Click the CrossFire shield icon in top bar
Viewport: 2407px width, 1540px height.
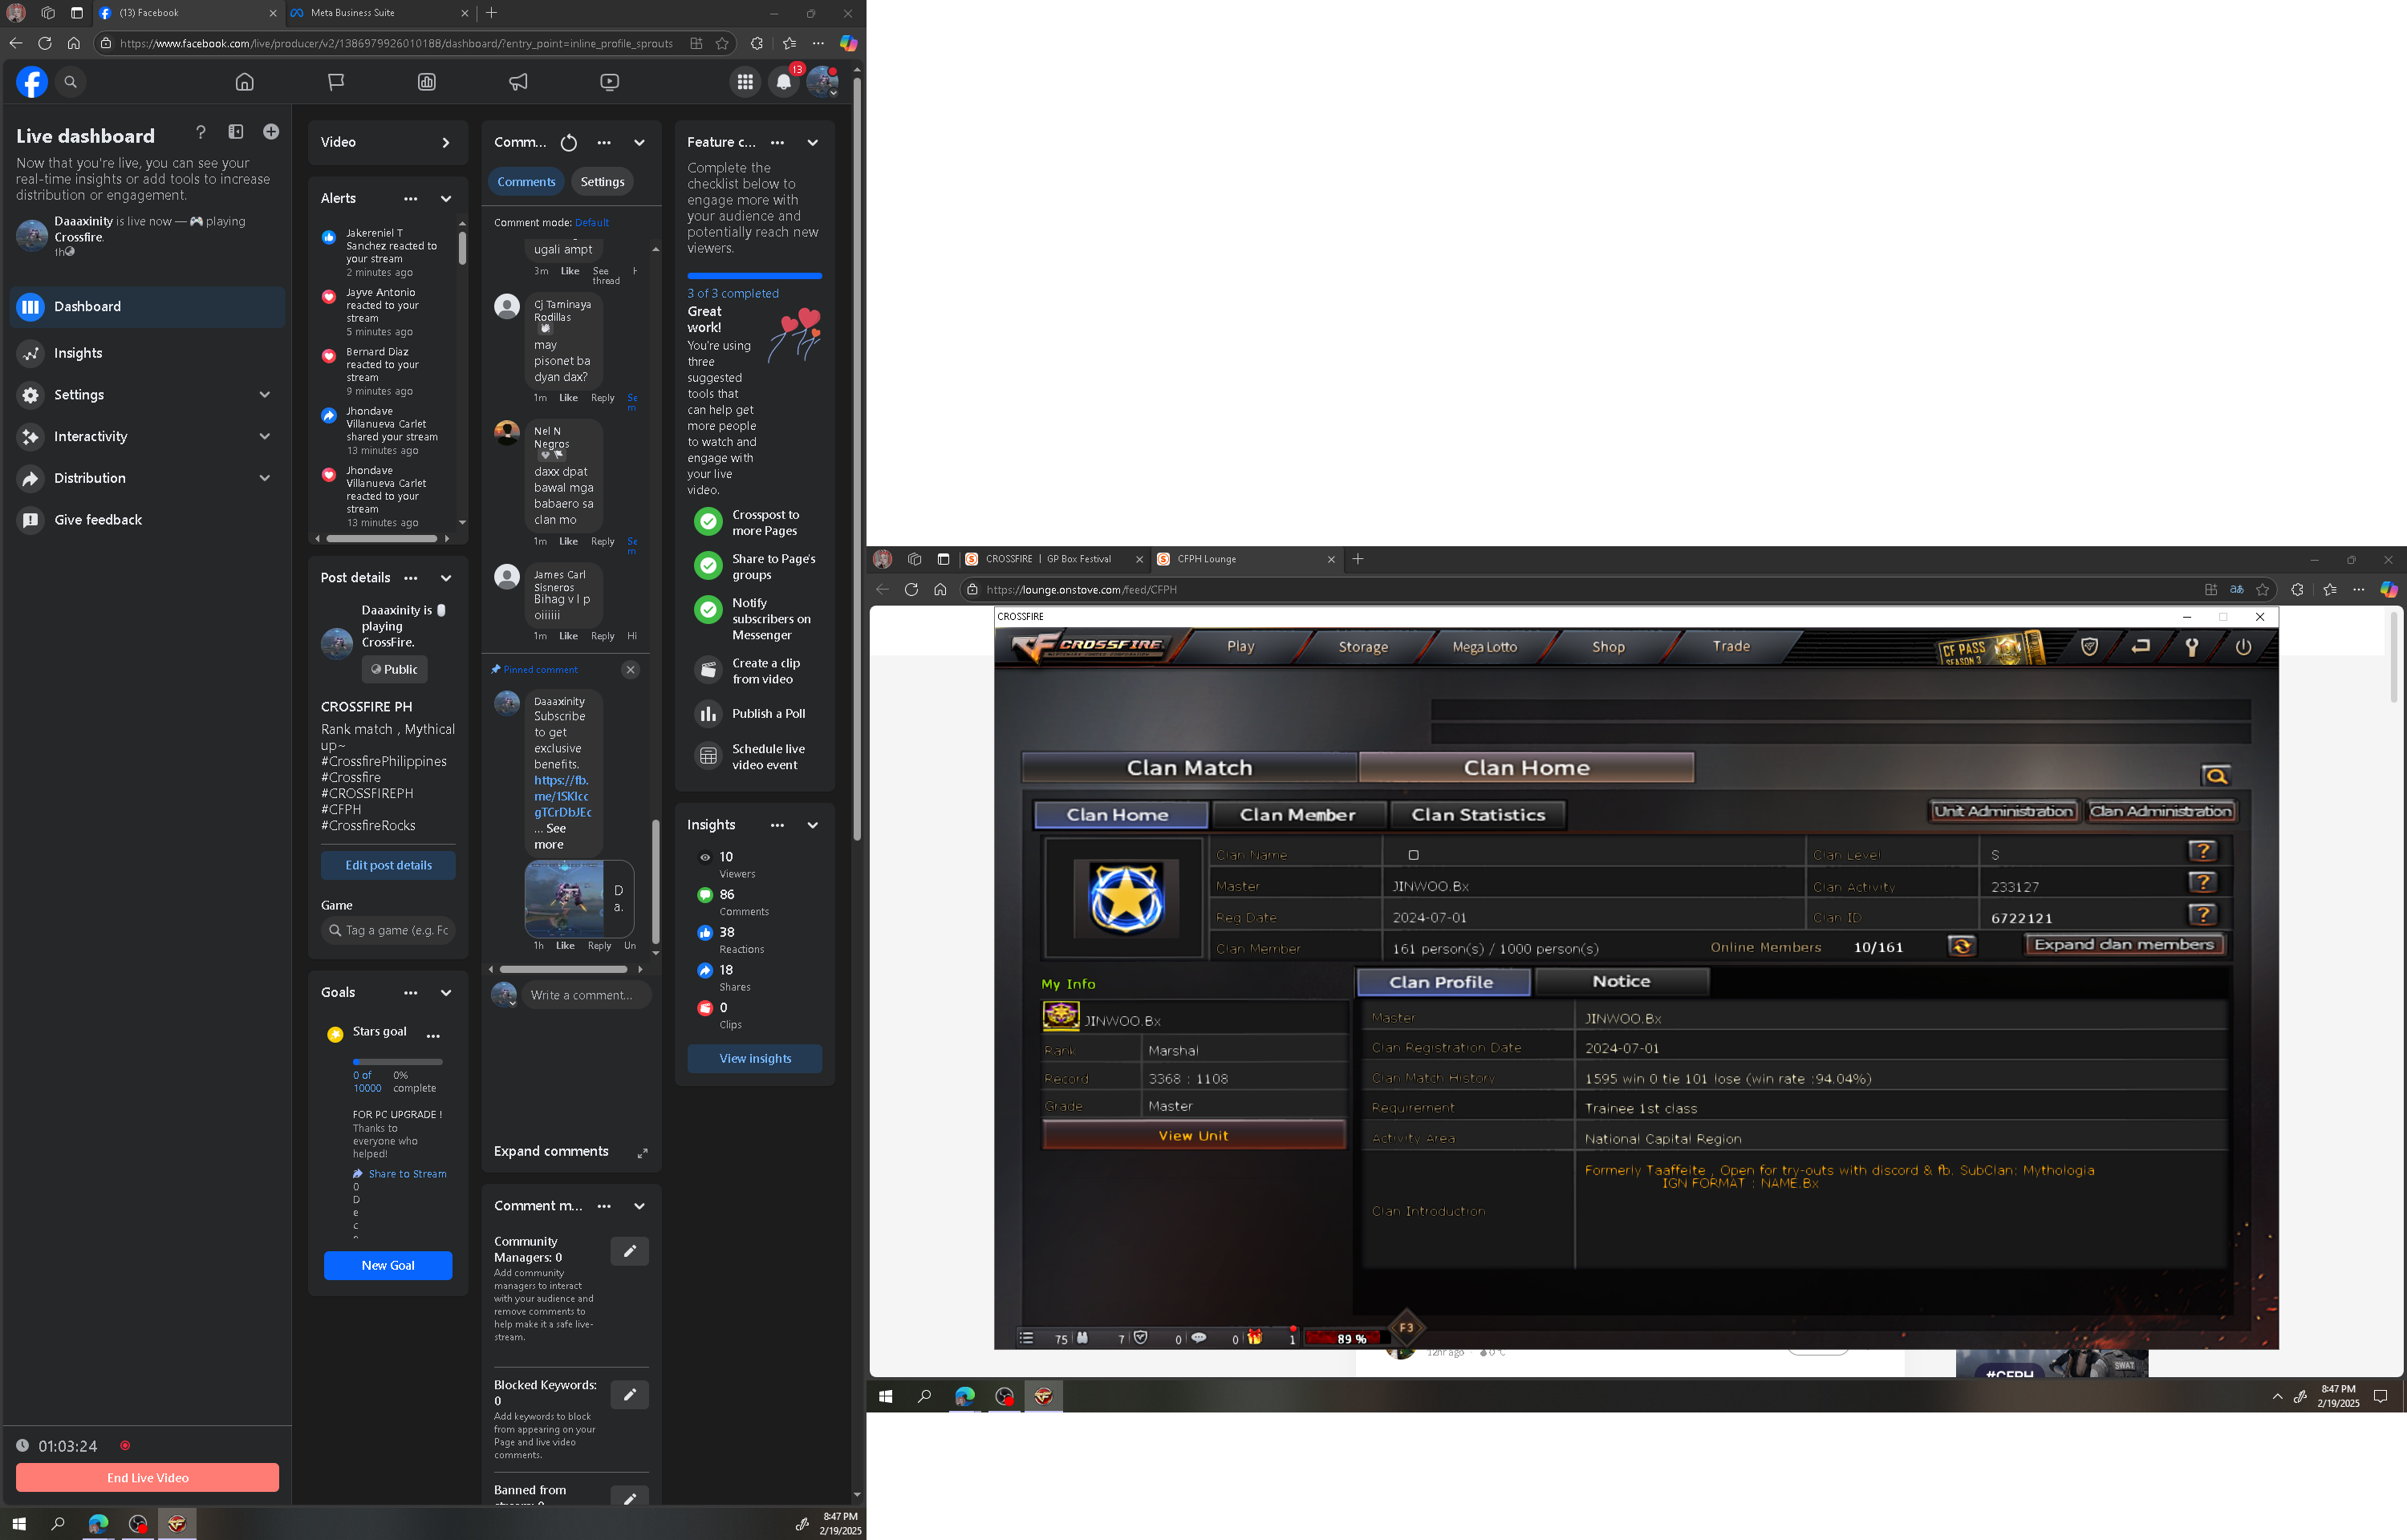point(2089,647)
